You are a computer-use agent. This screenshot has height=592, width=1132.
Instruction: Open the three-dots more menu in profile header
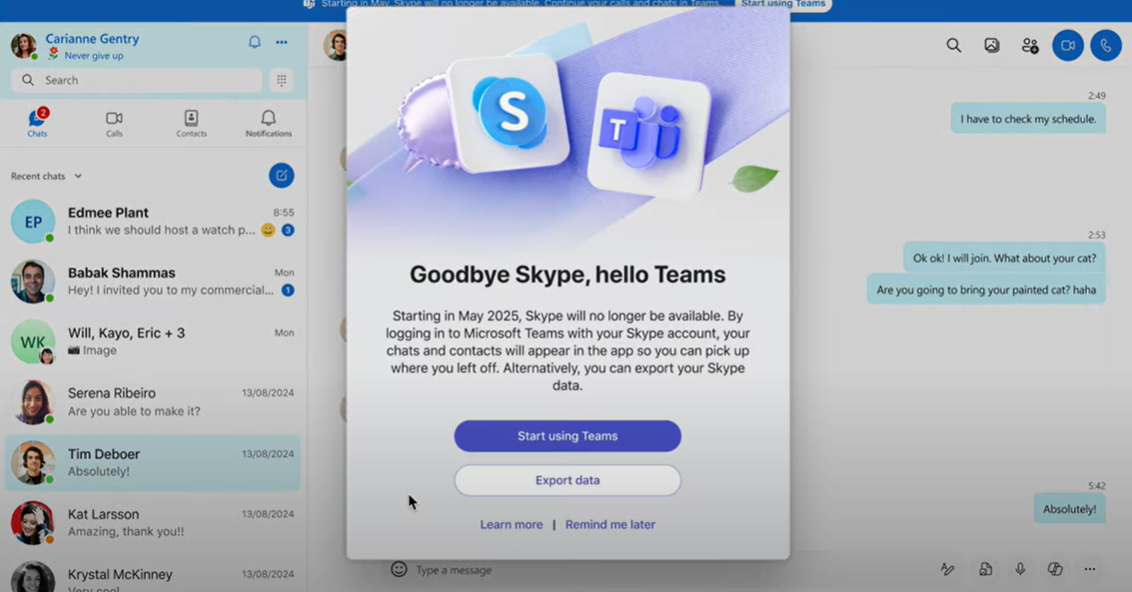point(282,42)
